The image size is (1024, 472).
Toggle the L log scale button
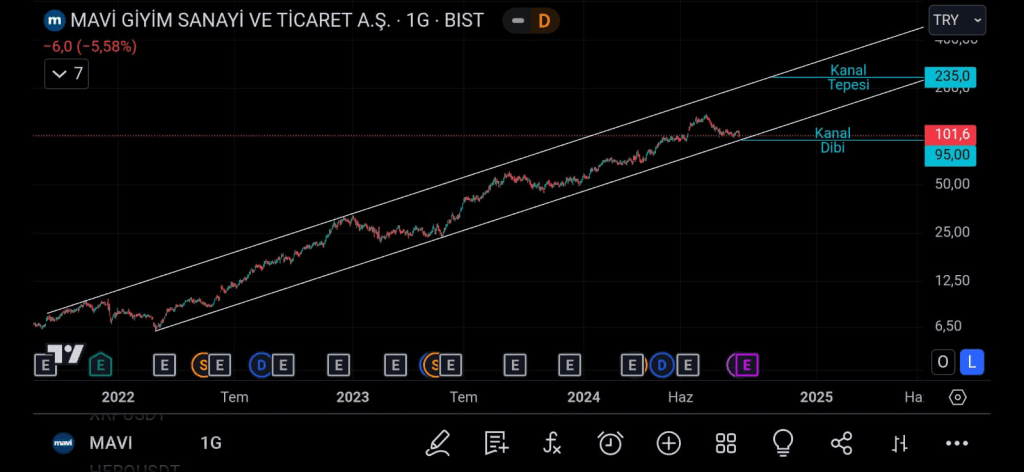(x=972, y=362)
